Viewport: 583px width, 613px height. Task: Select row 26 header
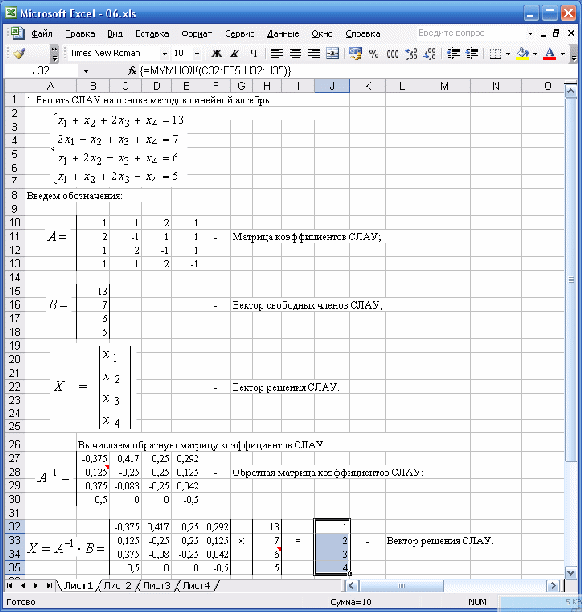click(14, 444)
